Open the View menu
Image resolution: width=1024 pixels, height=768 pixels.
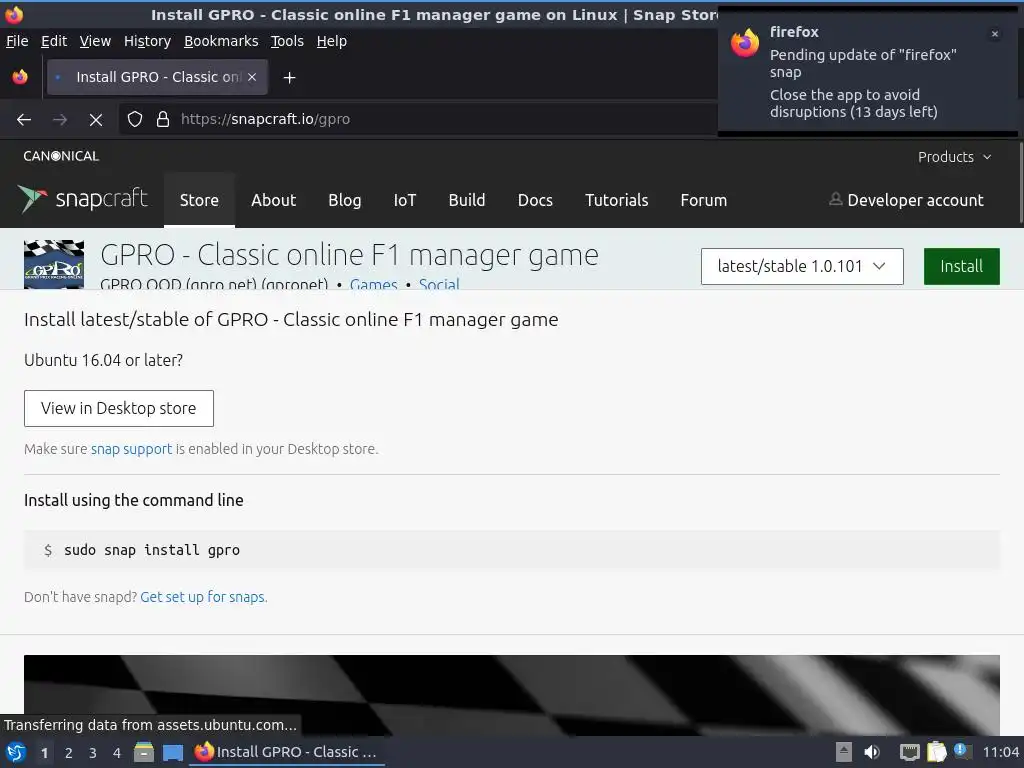pos(95,41)
